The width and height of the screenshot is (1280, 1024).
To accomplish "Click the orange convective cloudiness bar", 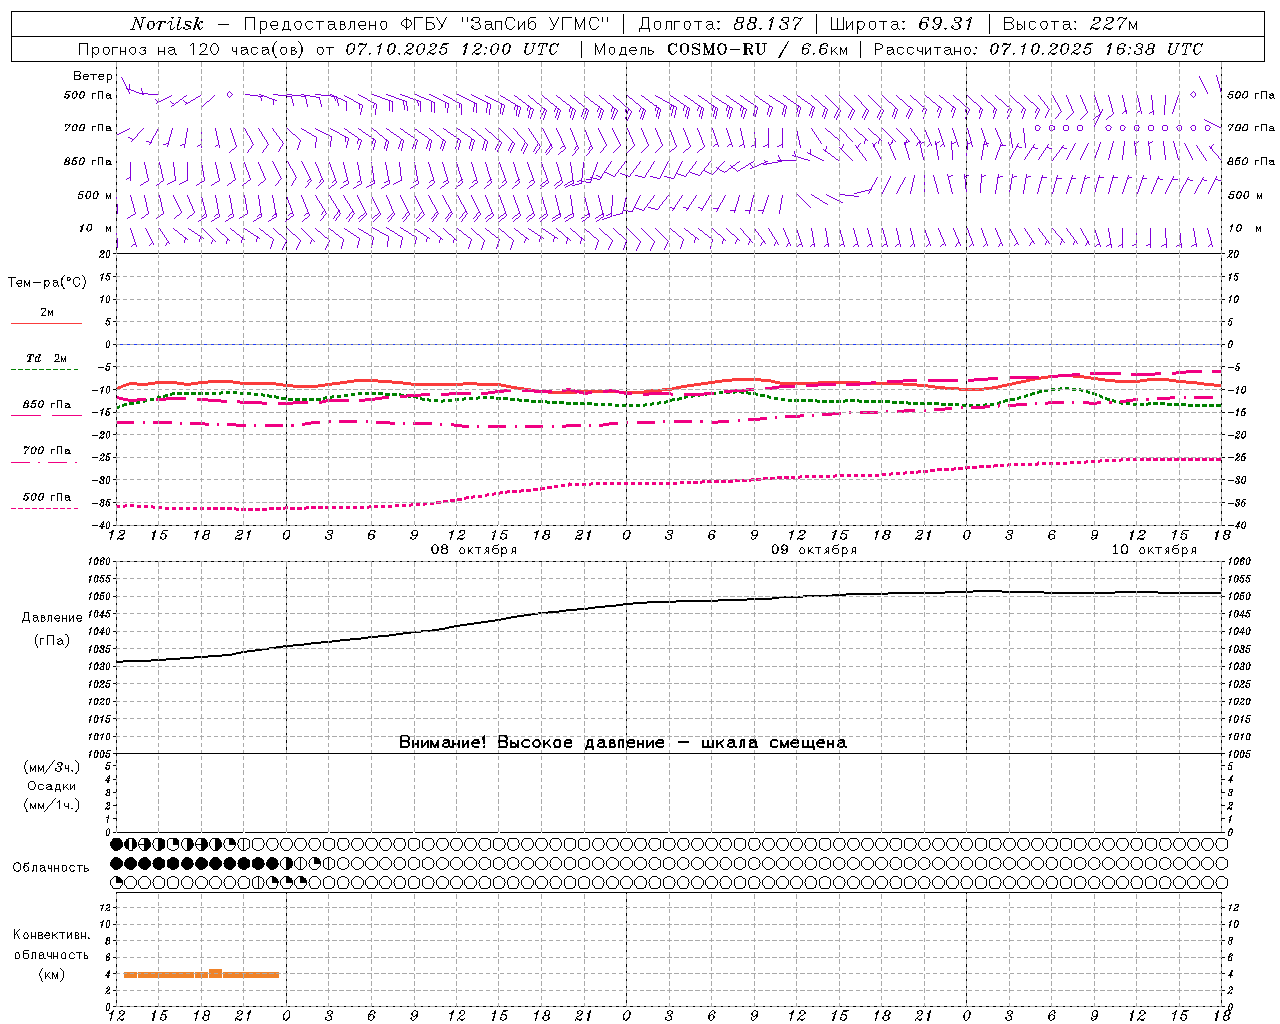I will 201,974.
